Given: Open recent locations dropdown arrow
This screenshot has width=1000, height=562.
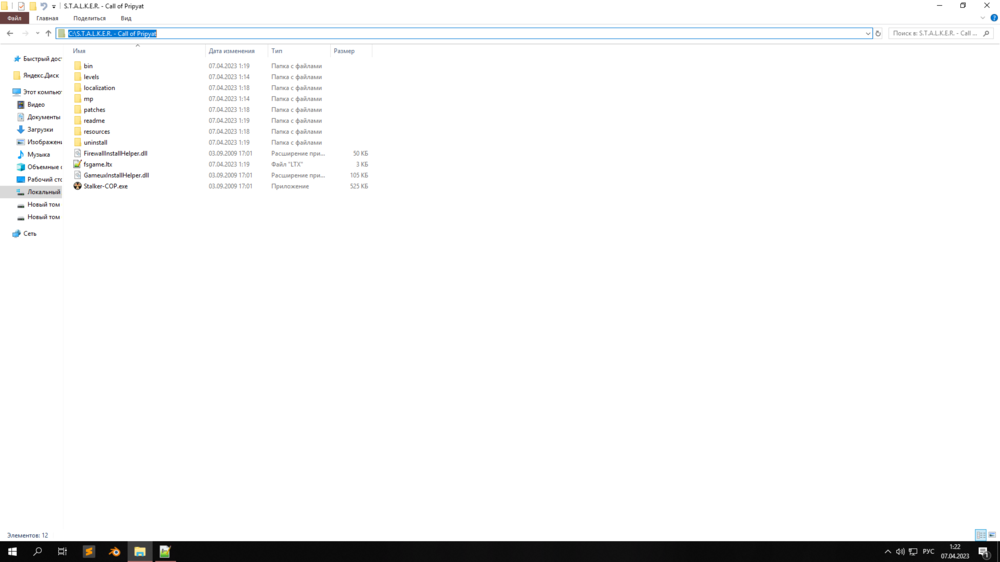Looking at the screenshot, I should pyautogui.click(x=37, y=33).
